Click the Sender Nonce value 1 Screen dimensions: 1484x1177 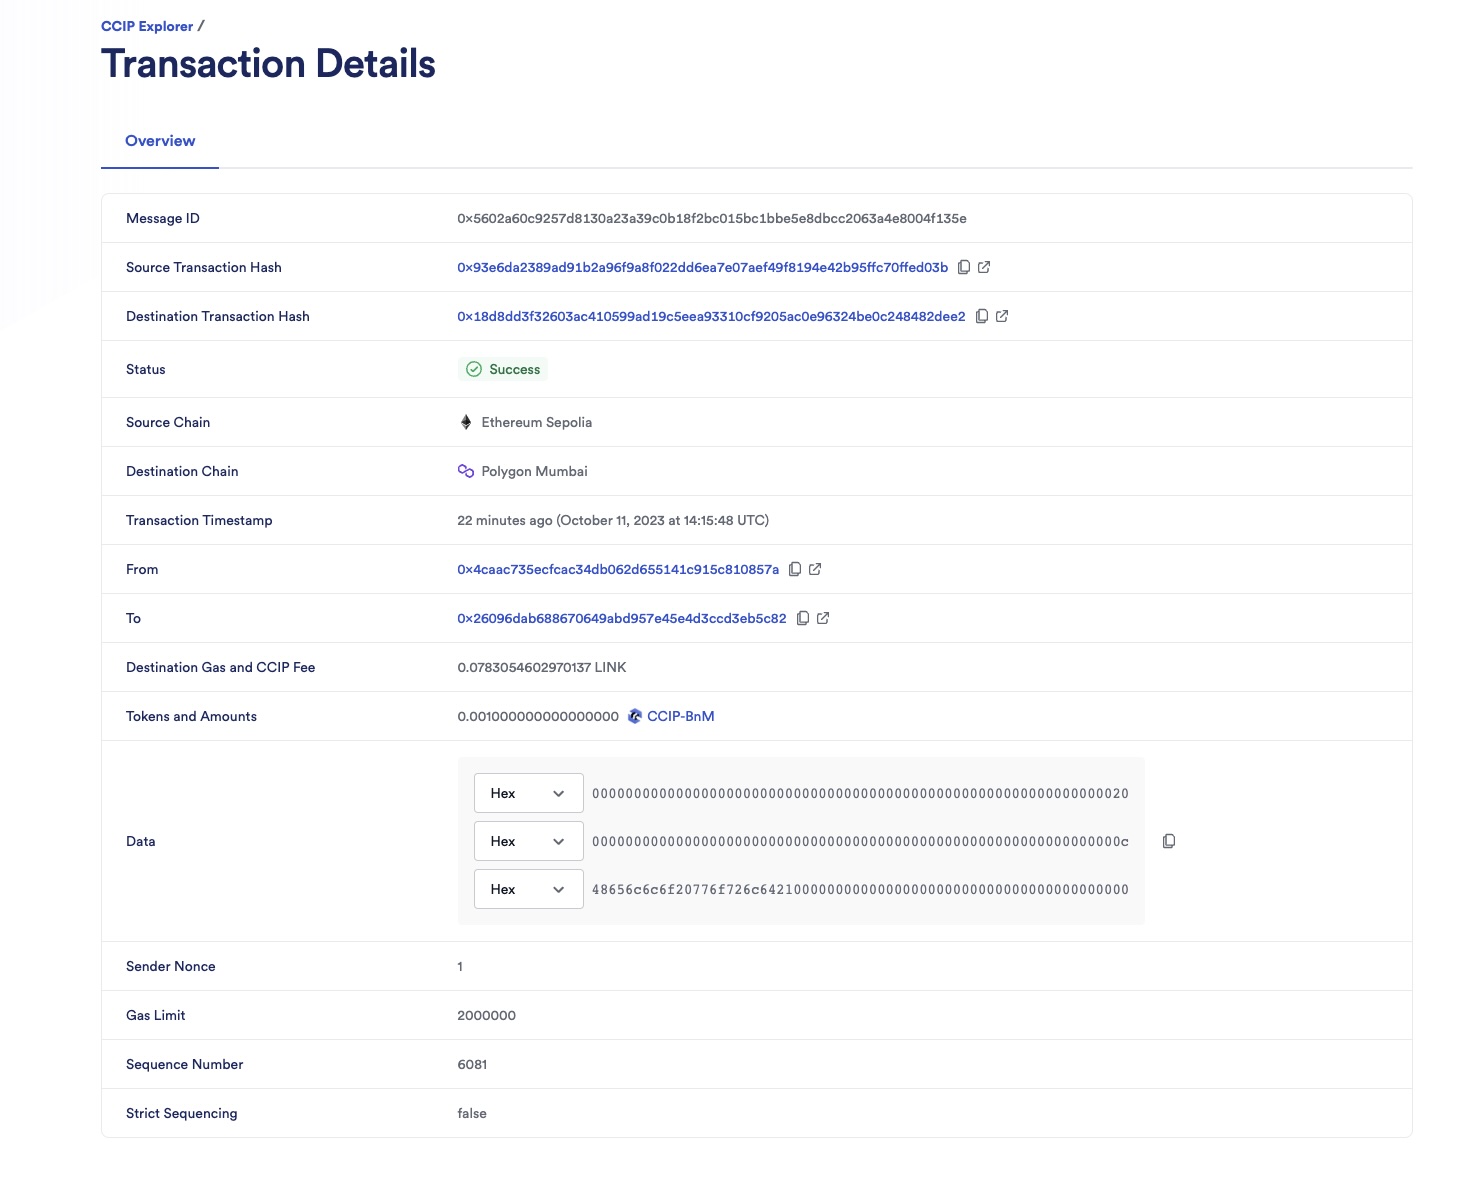point(460,966)
